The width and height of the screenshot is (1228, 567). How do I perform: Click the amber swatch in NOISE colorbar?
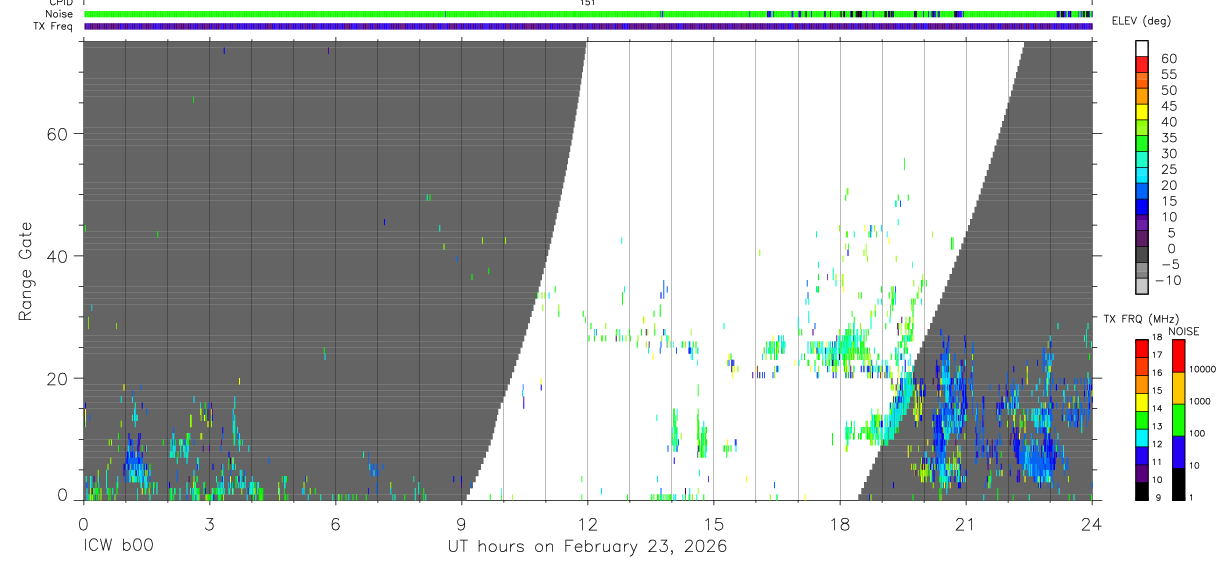[1179, 388]
